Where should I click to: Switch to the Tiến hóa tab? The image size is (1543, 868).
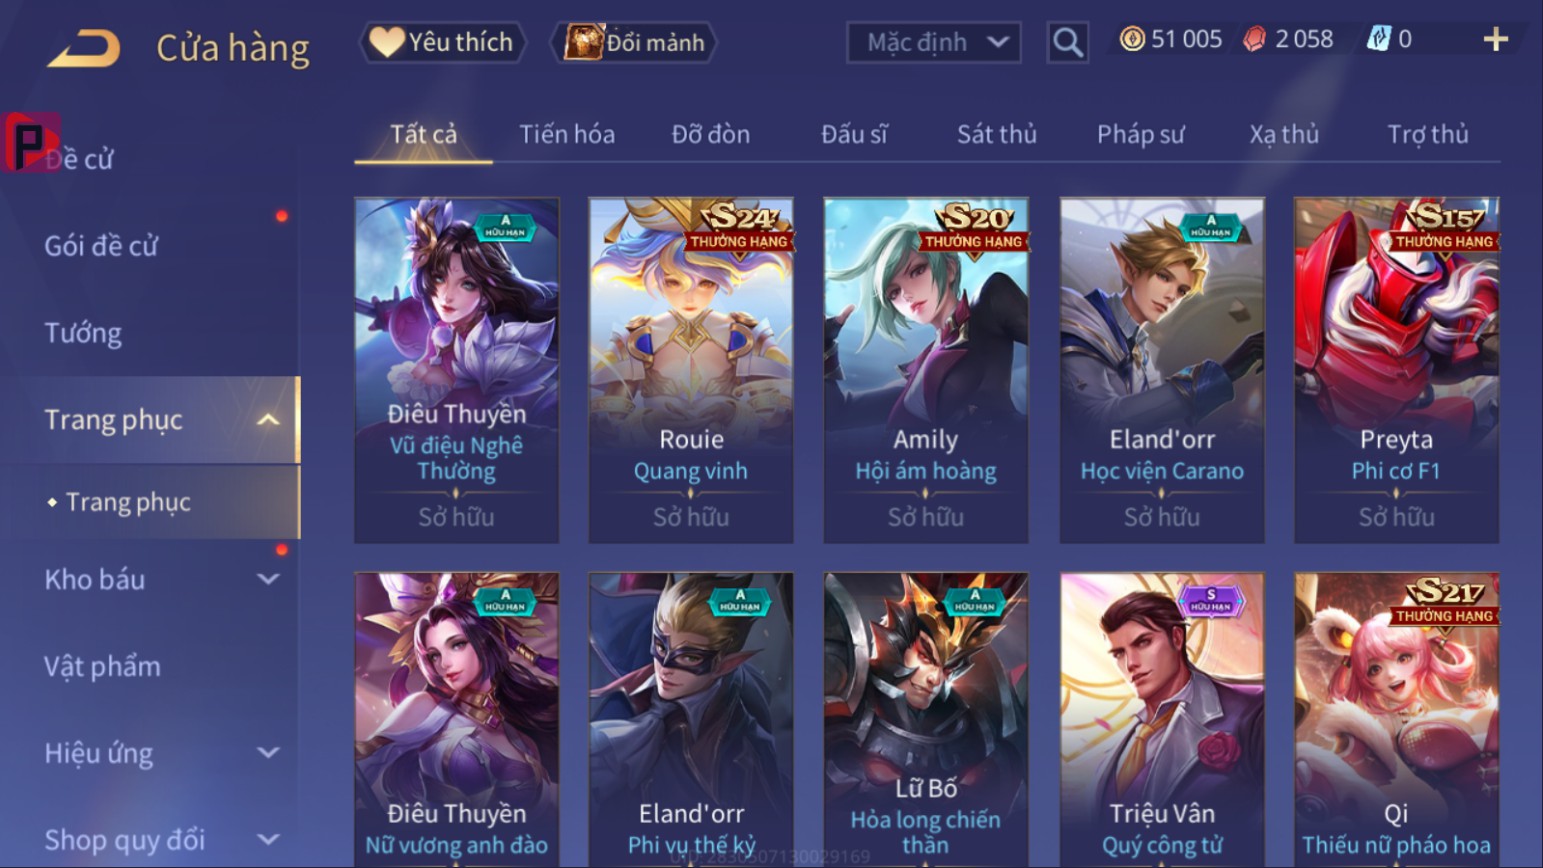(567, 134)
